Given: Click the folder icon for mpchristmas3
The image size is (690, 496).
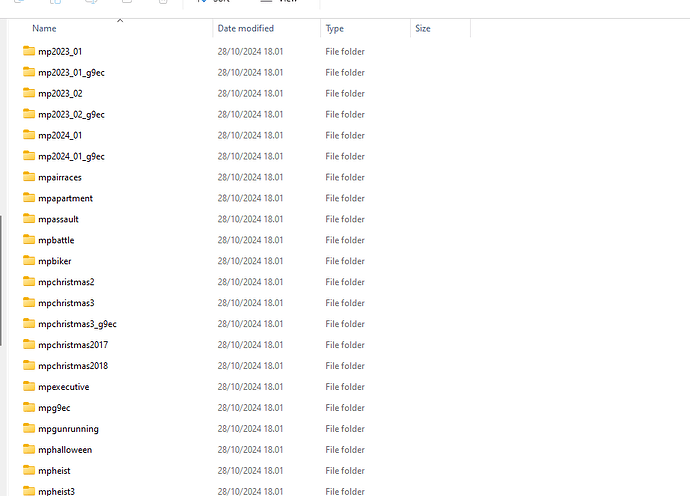Looking at the screenshot, I should [29, 302].
